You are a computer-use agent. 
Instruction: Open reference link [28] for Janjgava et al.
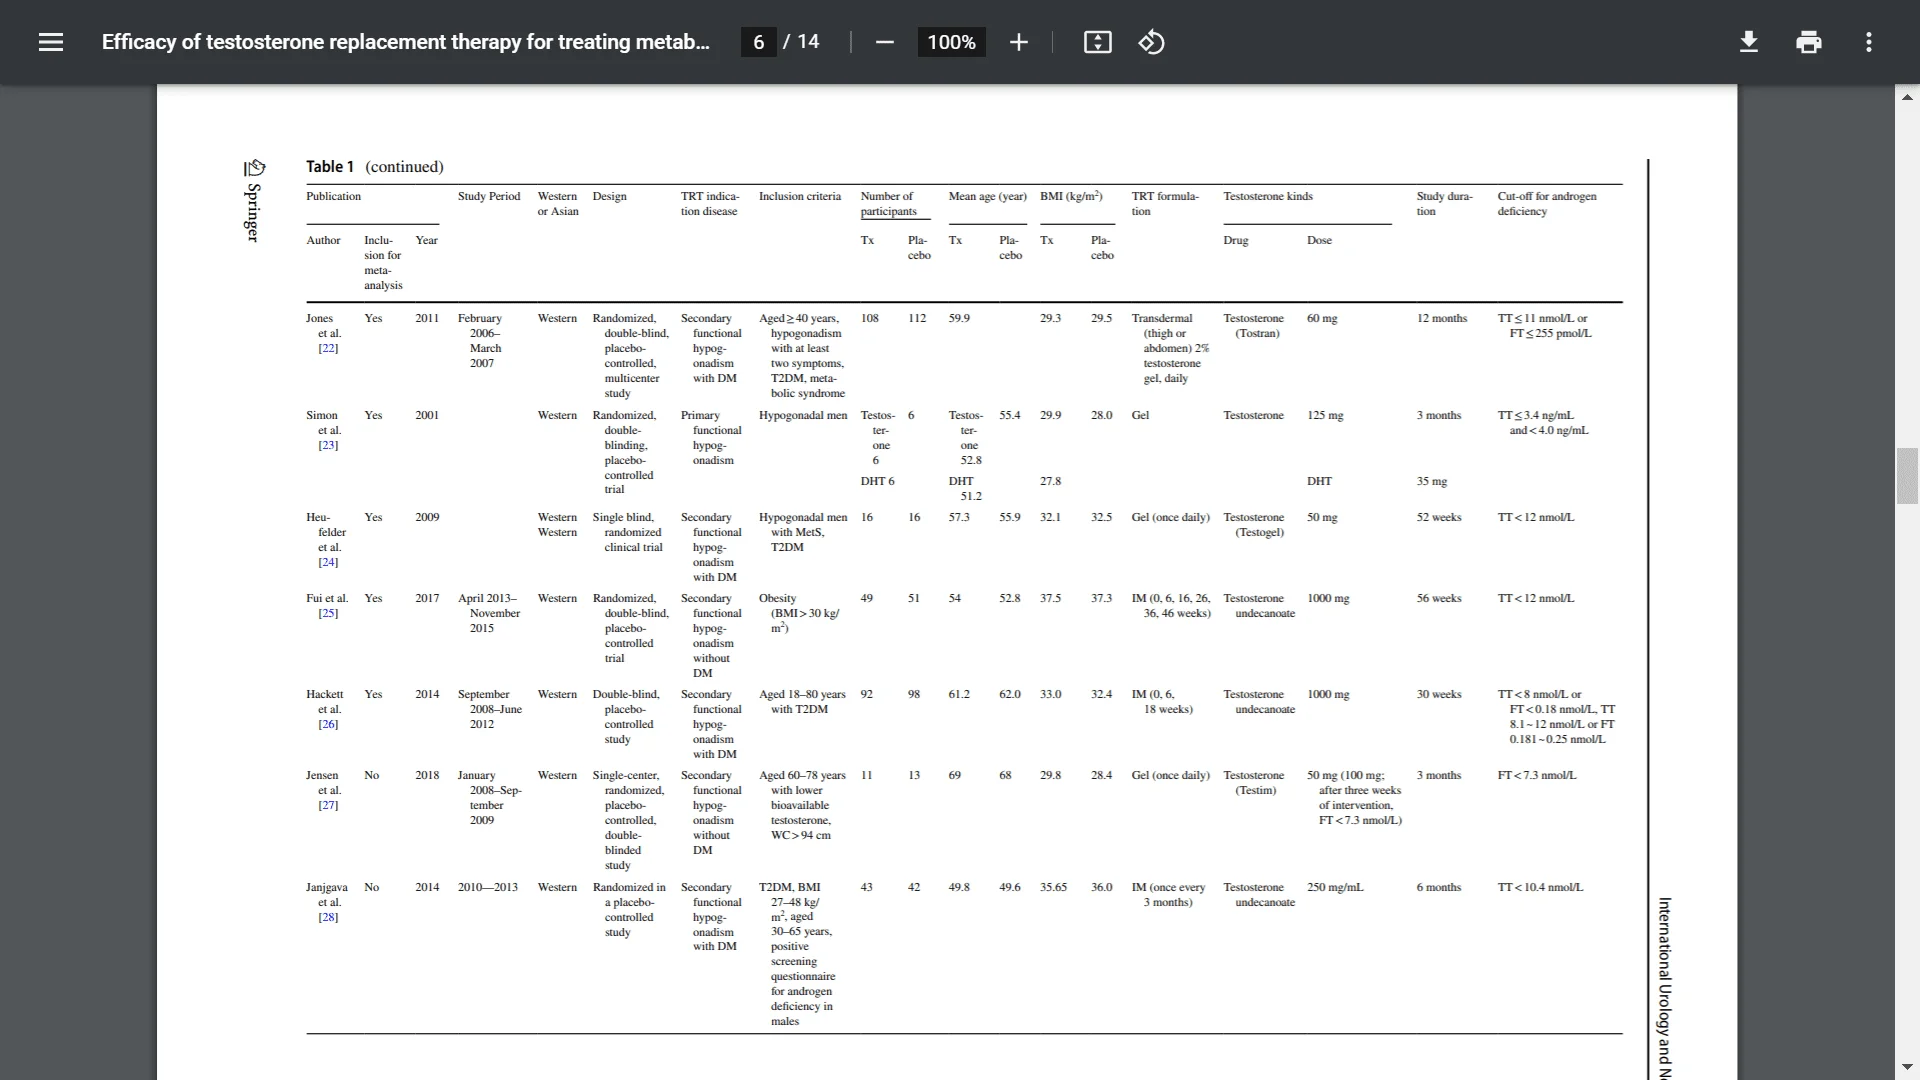pyautogui.click(x=328, y=917)
